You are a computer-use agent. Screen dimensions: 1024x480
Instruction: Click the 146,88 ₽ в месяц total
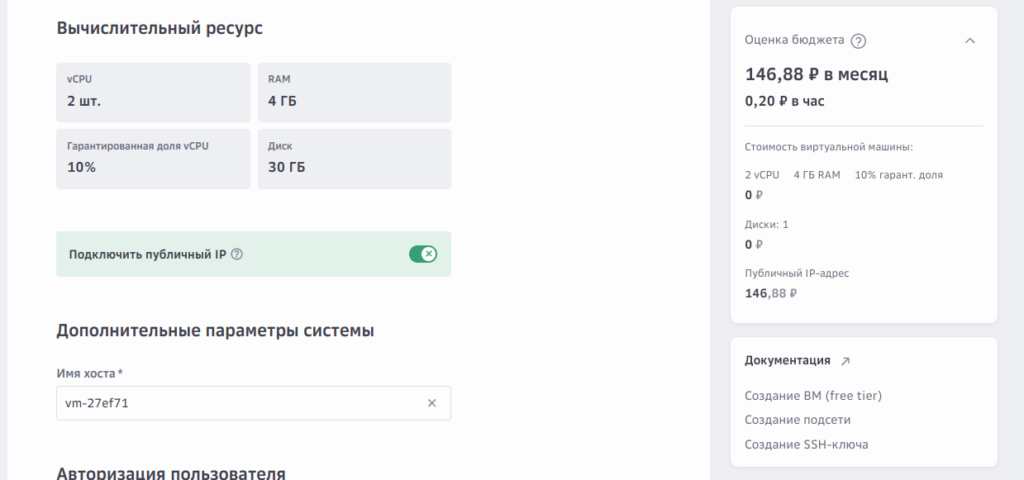[816, 74]
